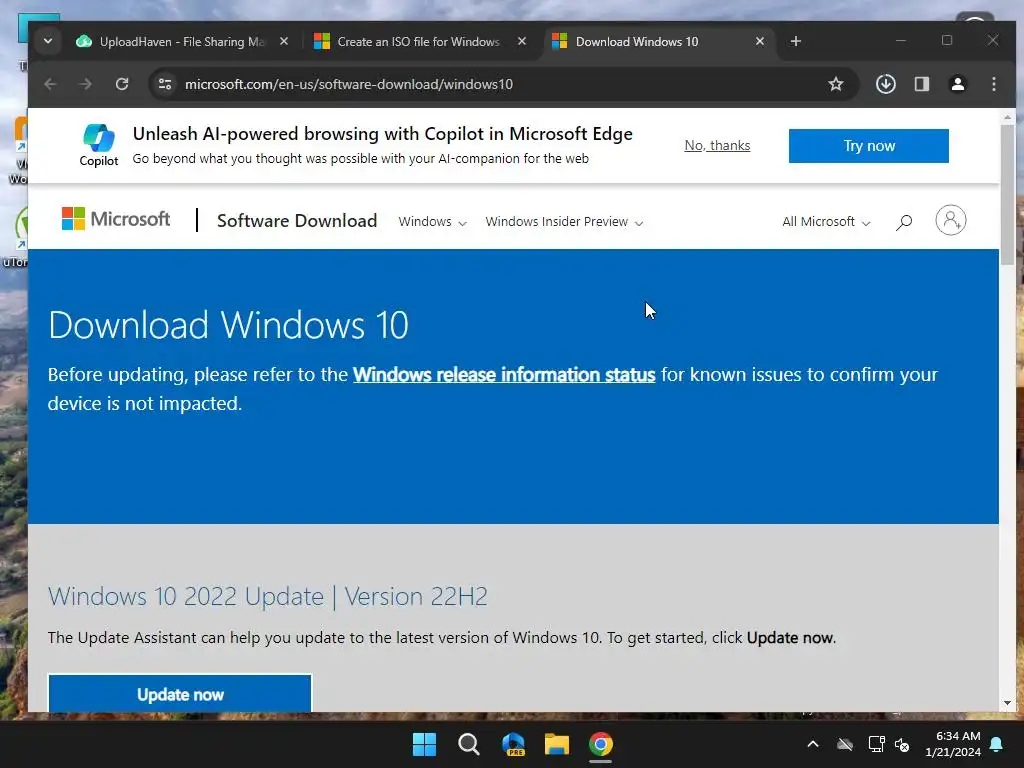Viewport: 1024px width, 768px height.
Task: Open new tab with plus button
Action: point(795,42)
